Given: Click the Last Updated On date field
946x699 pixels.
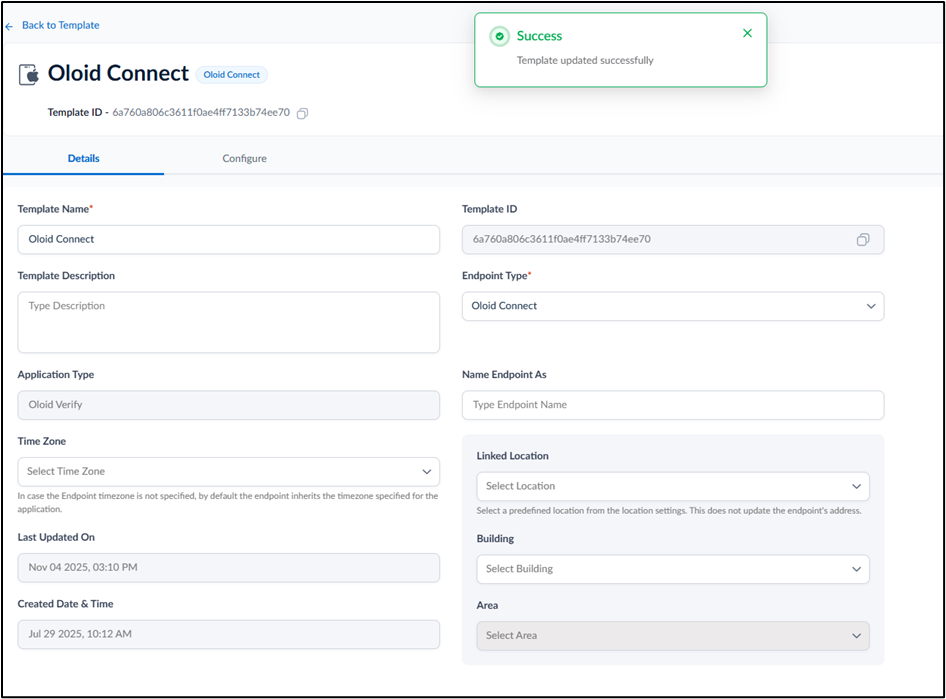Looking at the screenshot, I should click(229, 568).
